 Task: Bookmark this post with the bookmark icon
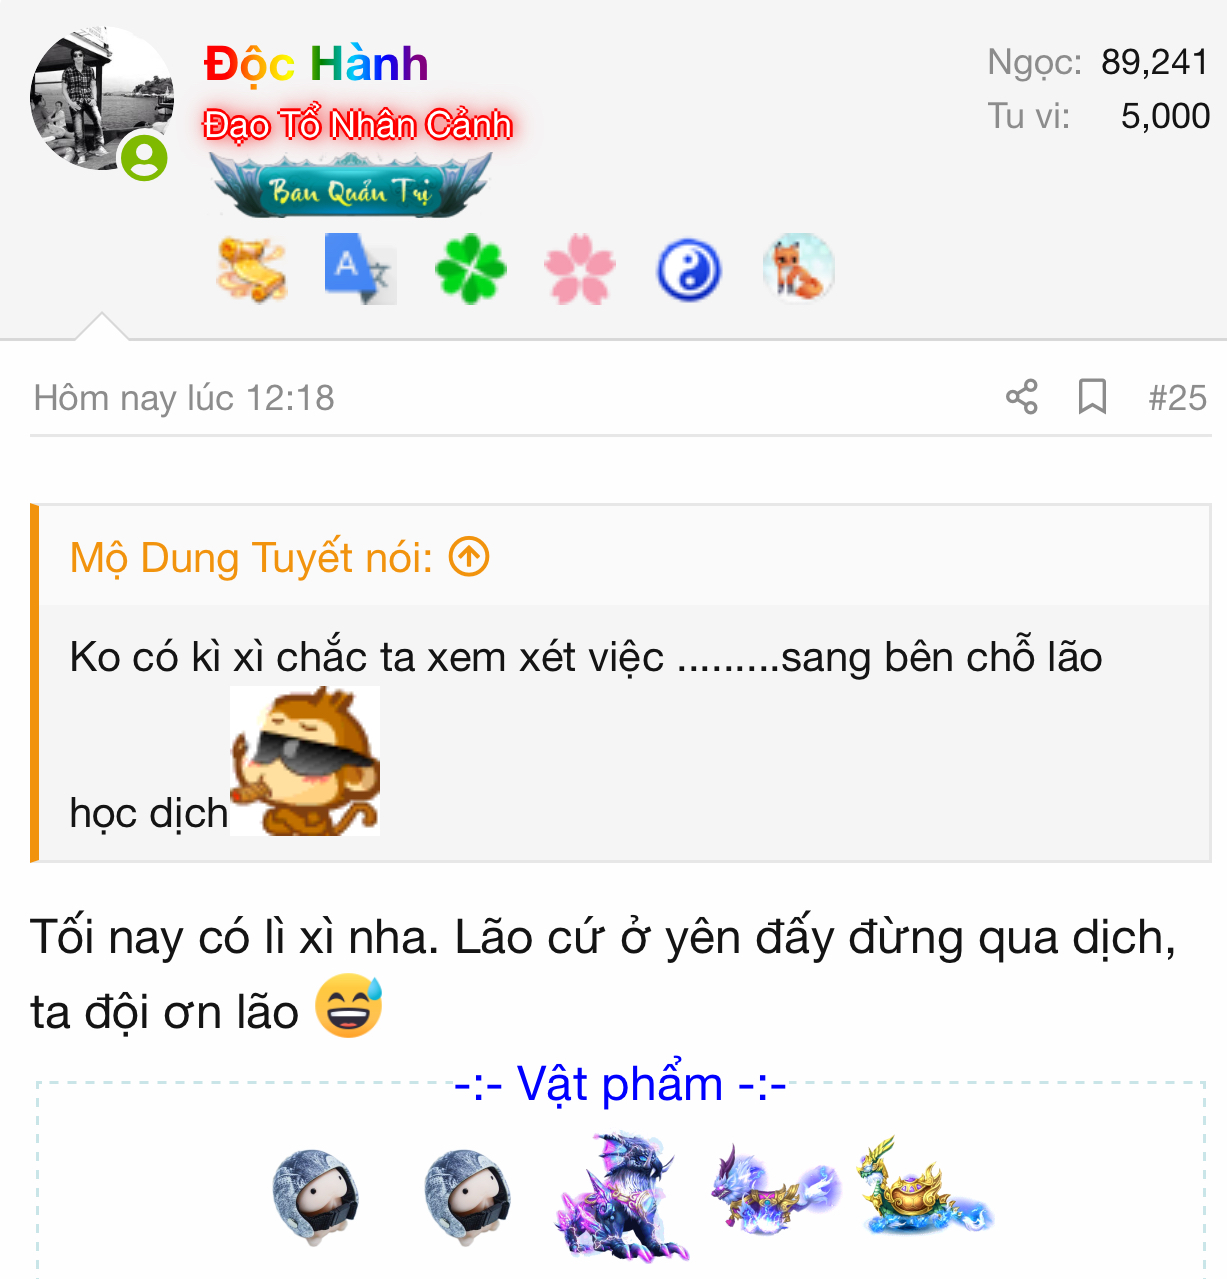coord(1092,397)
